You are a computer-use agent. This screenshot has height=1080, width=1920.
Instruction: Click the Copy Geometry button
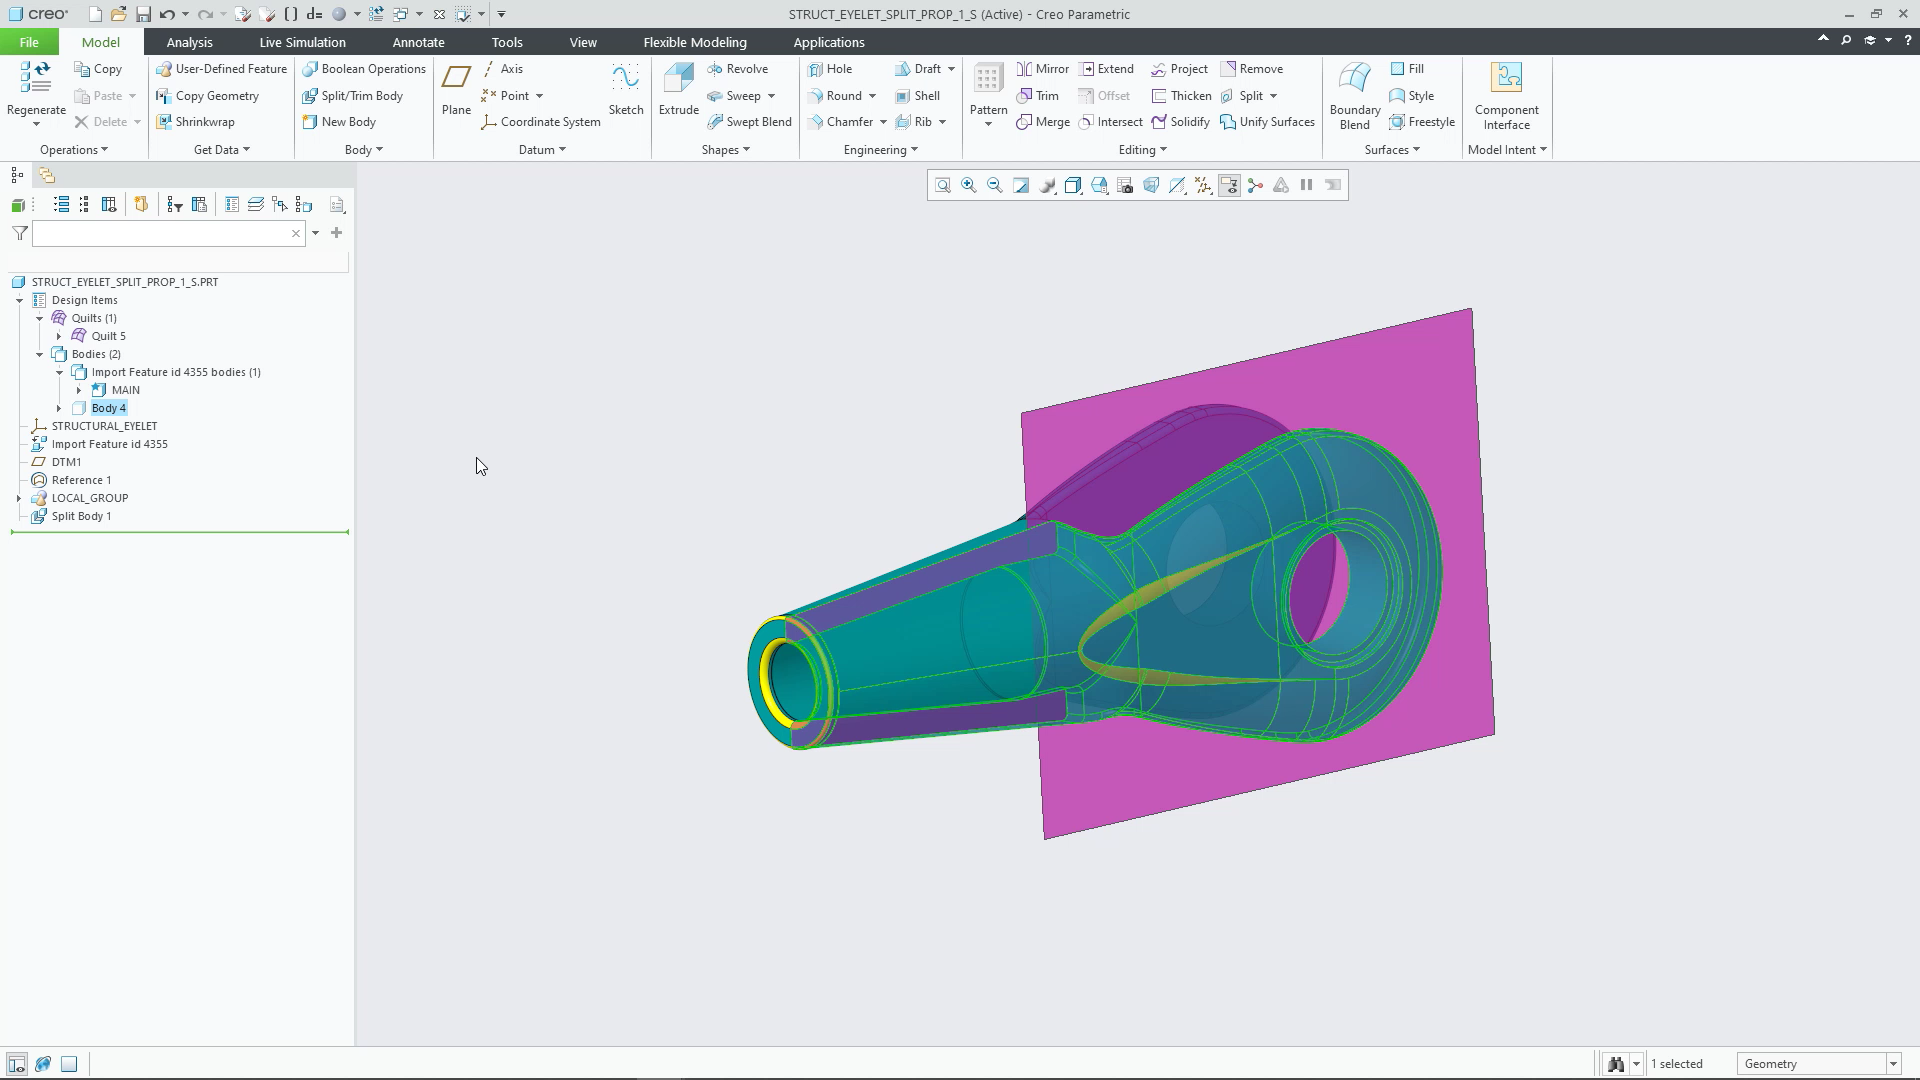click(207, 96)
